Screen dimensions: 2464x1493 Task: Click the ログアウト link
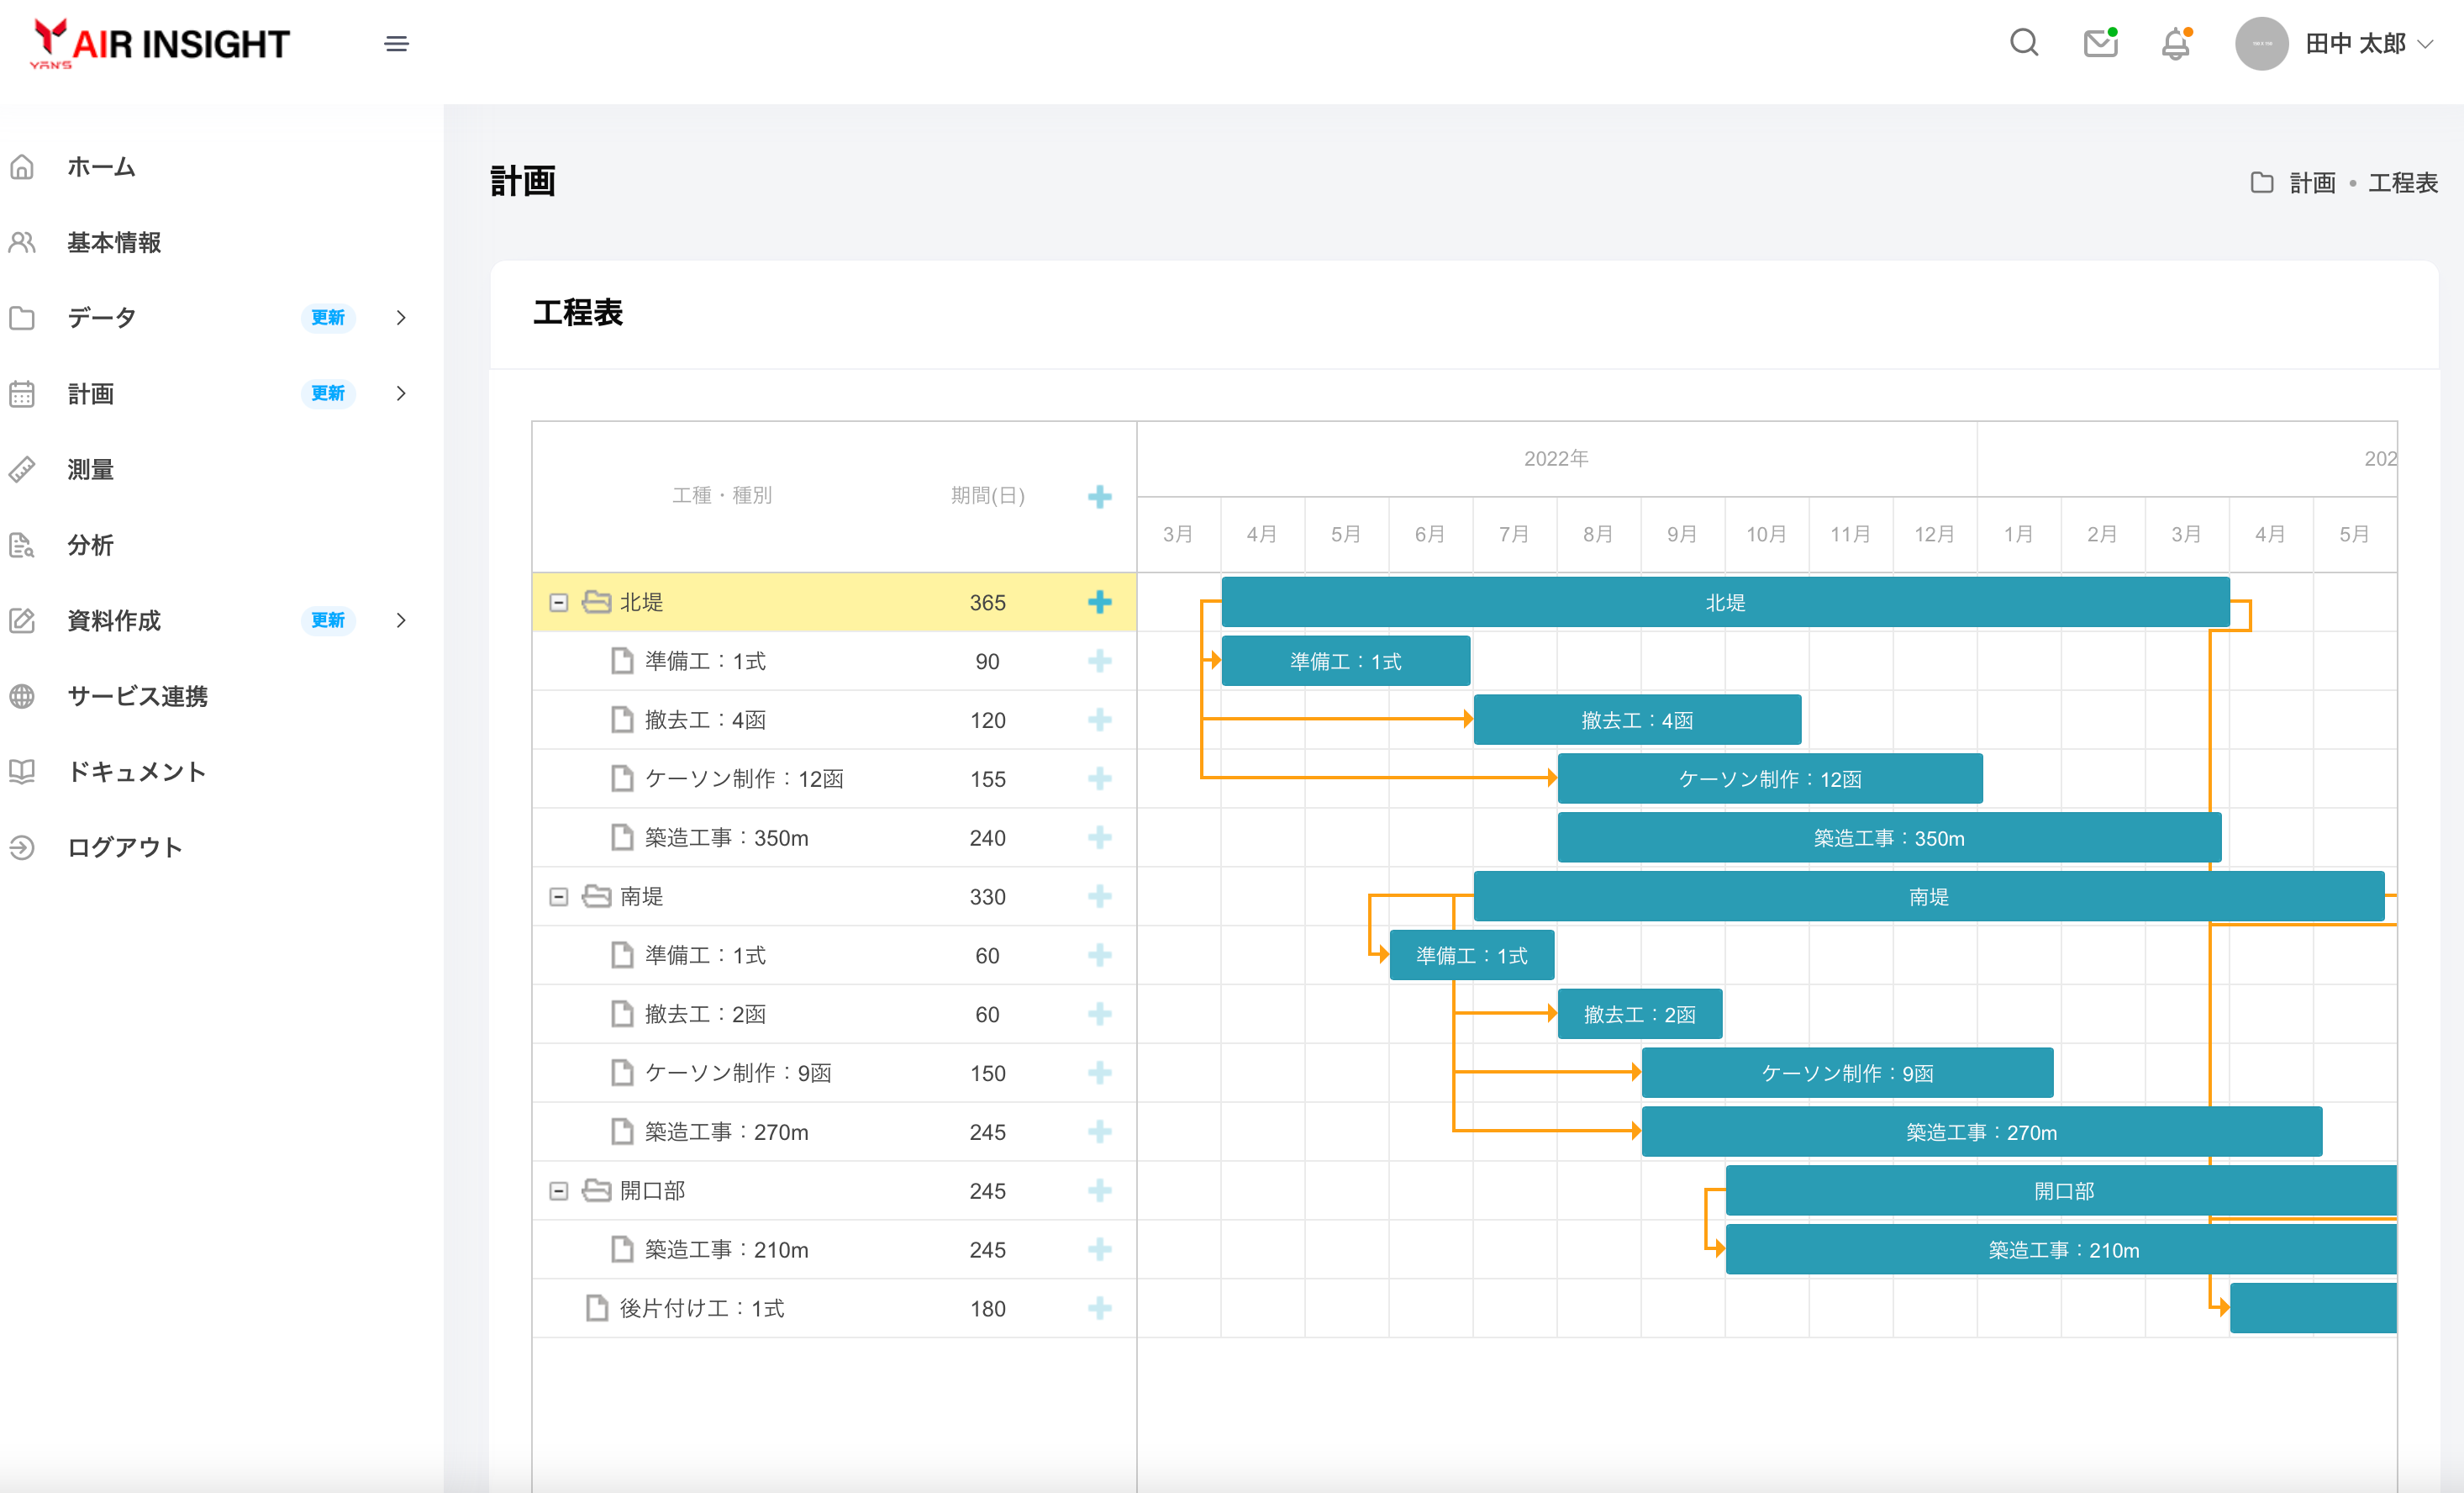click(124, 847)
